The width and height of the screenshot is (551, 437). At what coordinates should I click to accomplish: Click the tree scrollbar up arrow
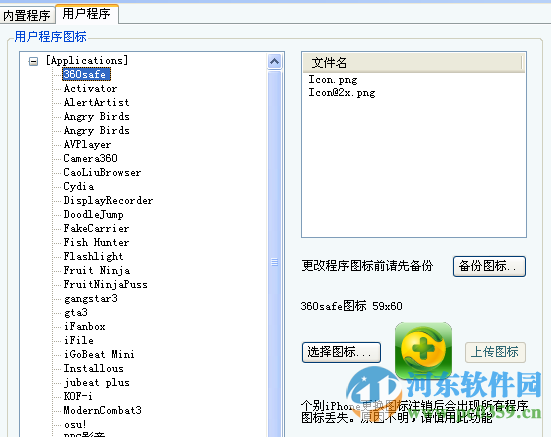click(274, 61)
